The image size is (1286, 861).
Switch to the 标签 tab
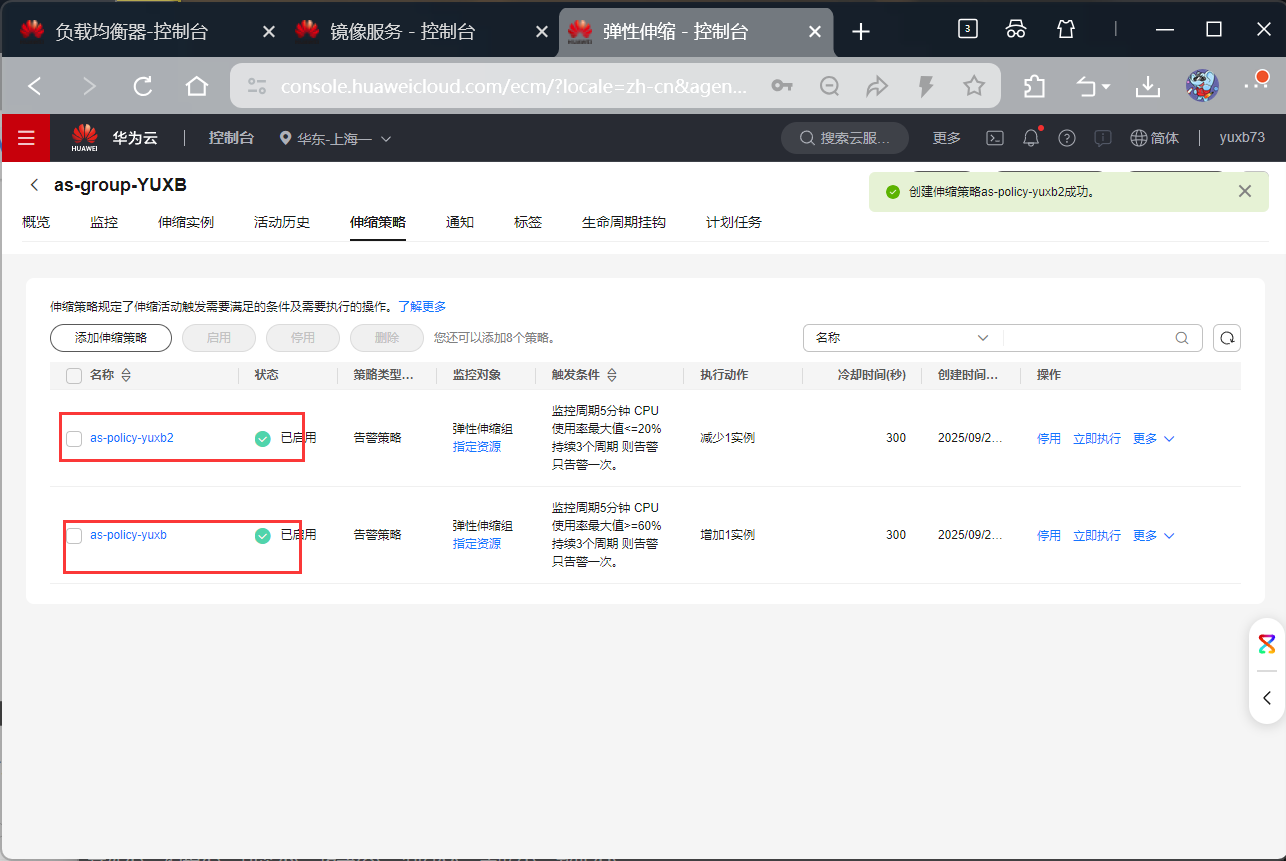(528, 222)
